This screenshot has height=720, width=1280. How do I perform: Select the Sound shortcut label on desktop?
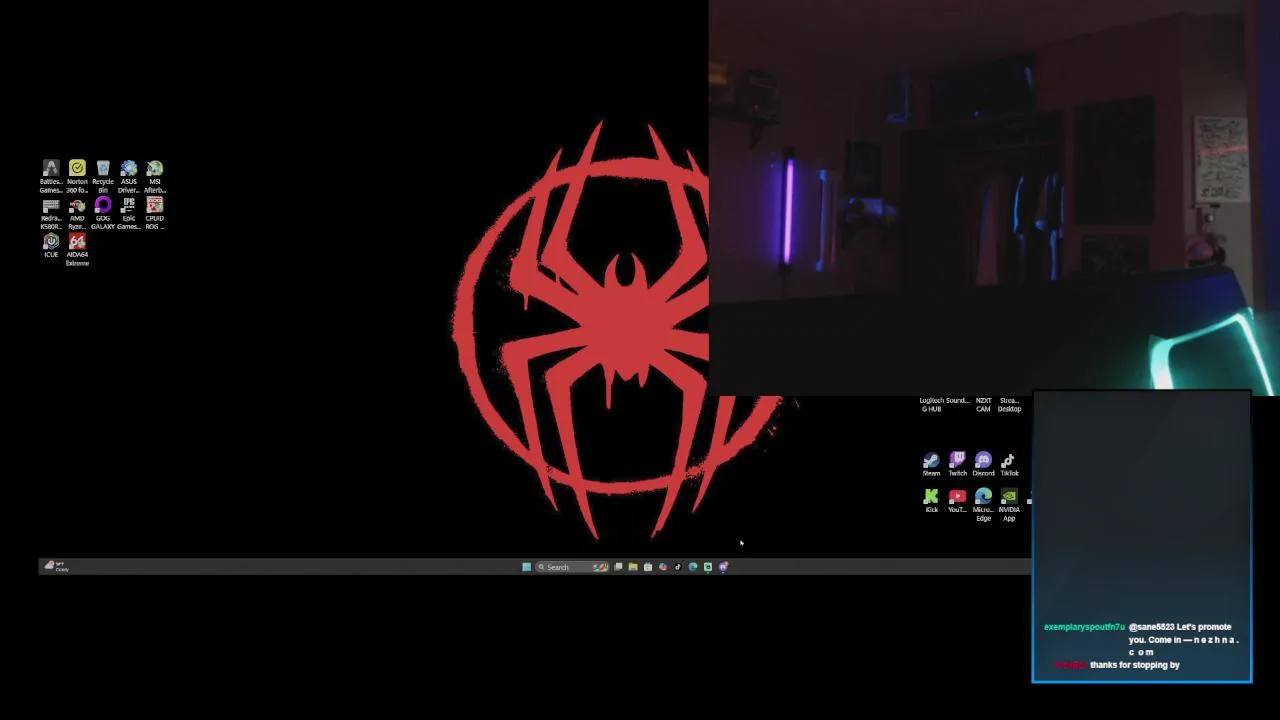click(x=957, y=401)
